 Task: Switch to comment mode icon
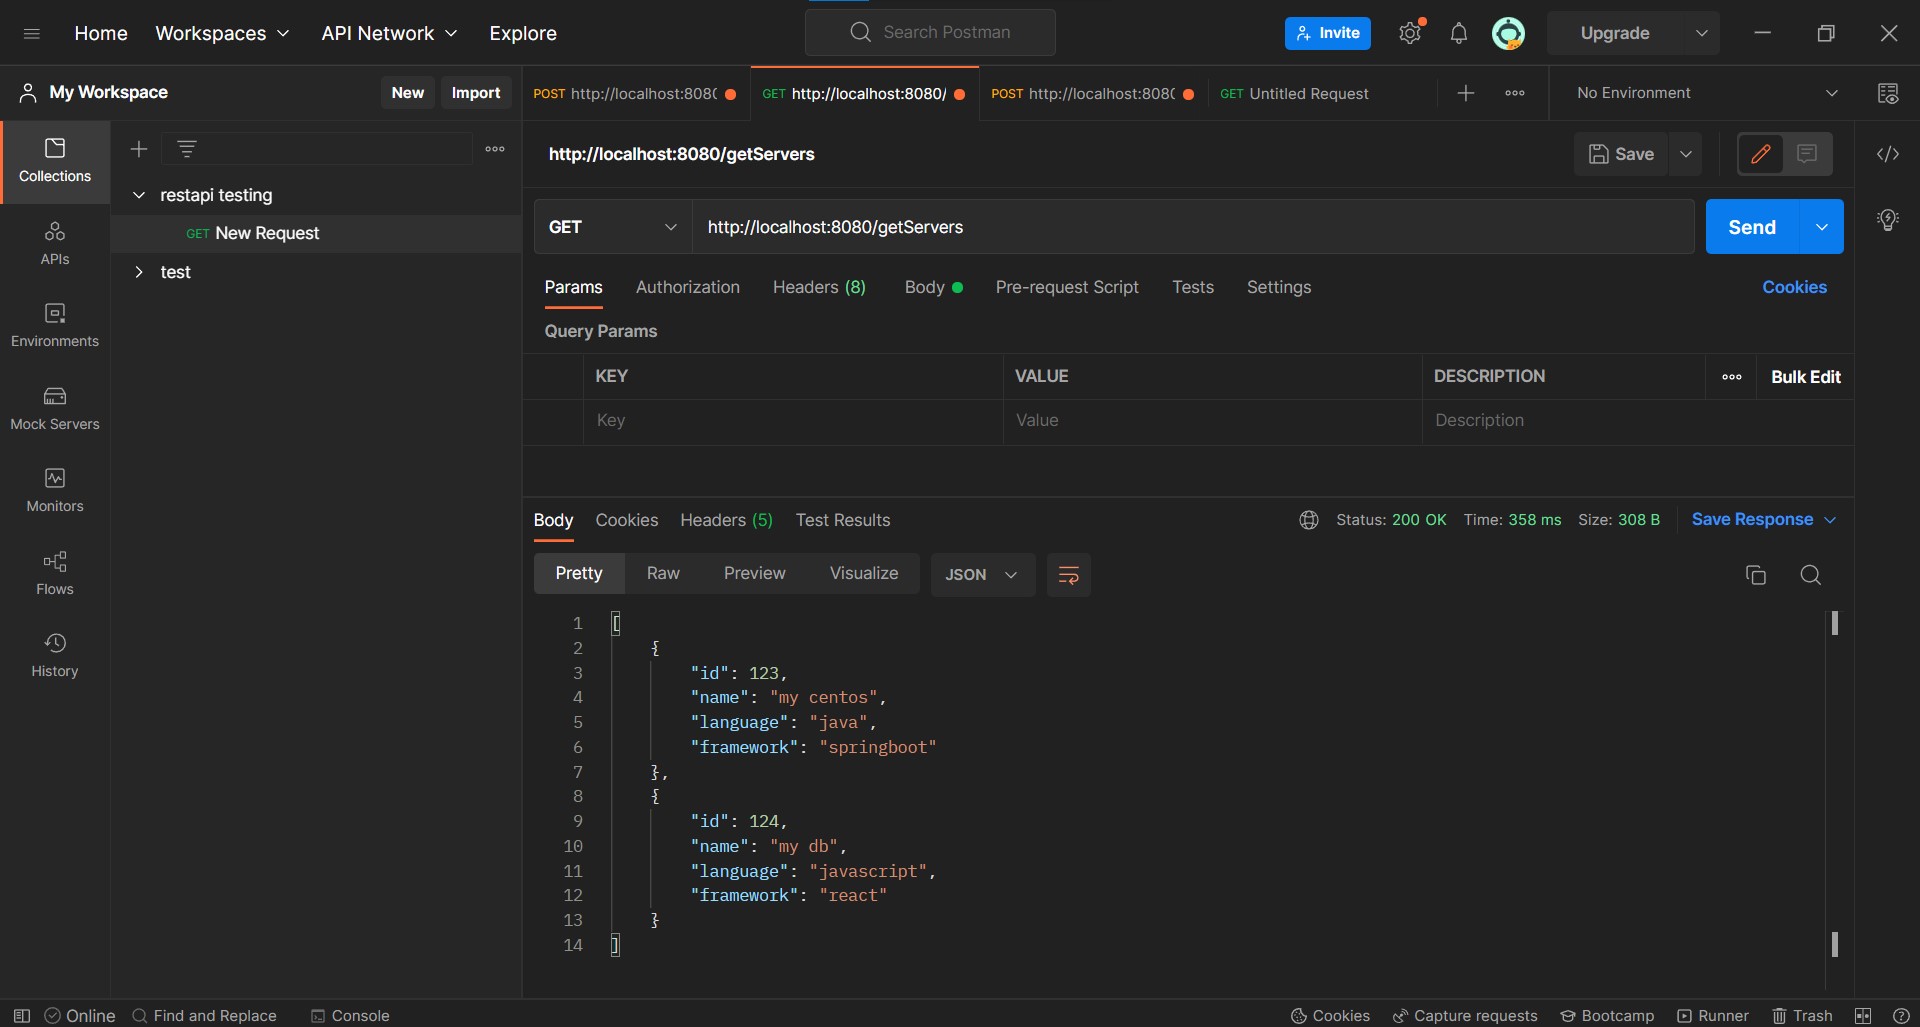(x=1807, y=154)
